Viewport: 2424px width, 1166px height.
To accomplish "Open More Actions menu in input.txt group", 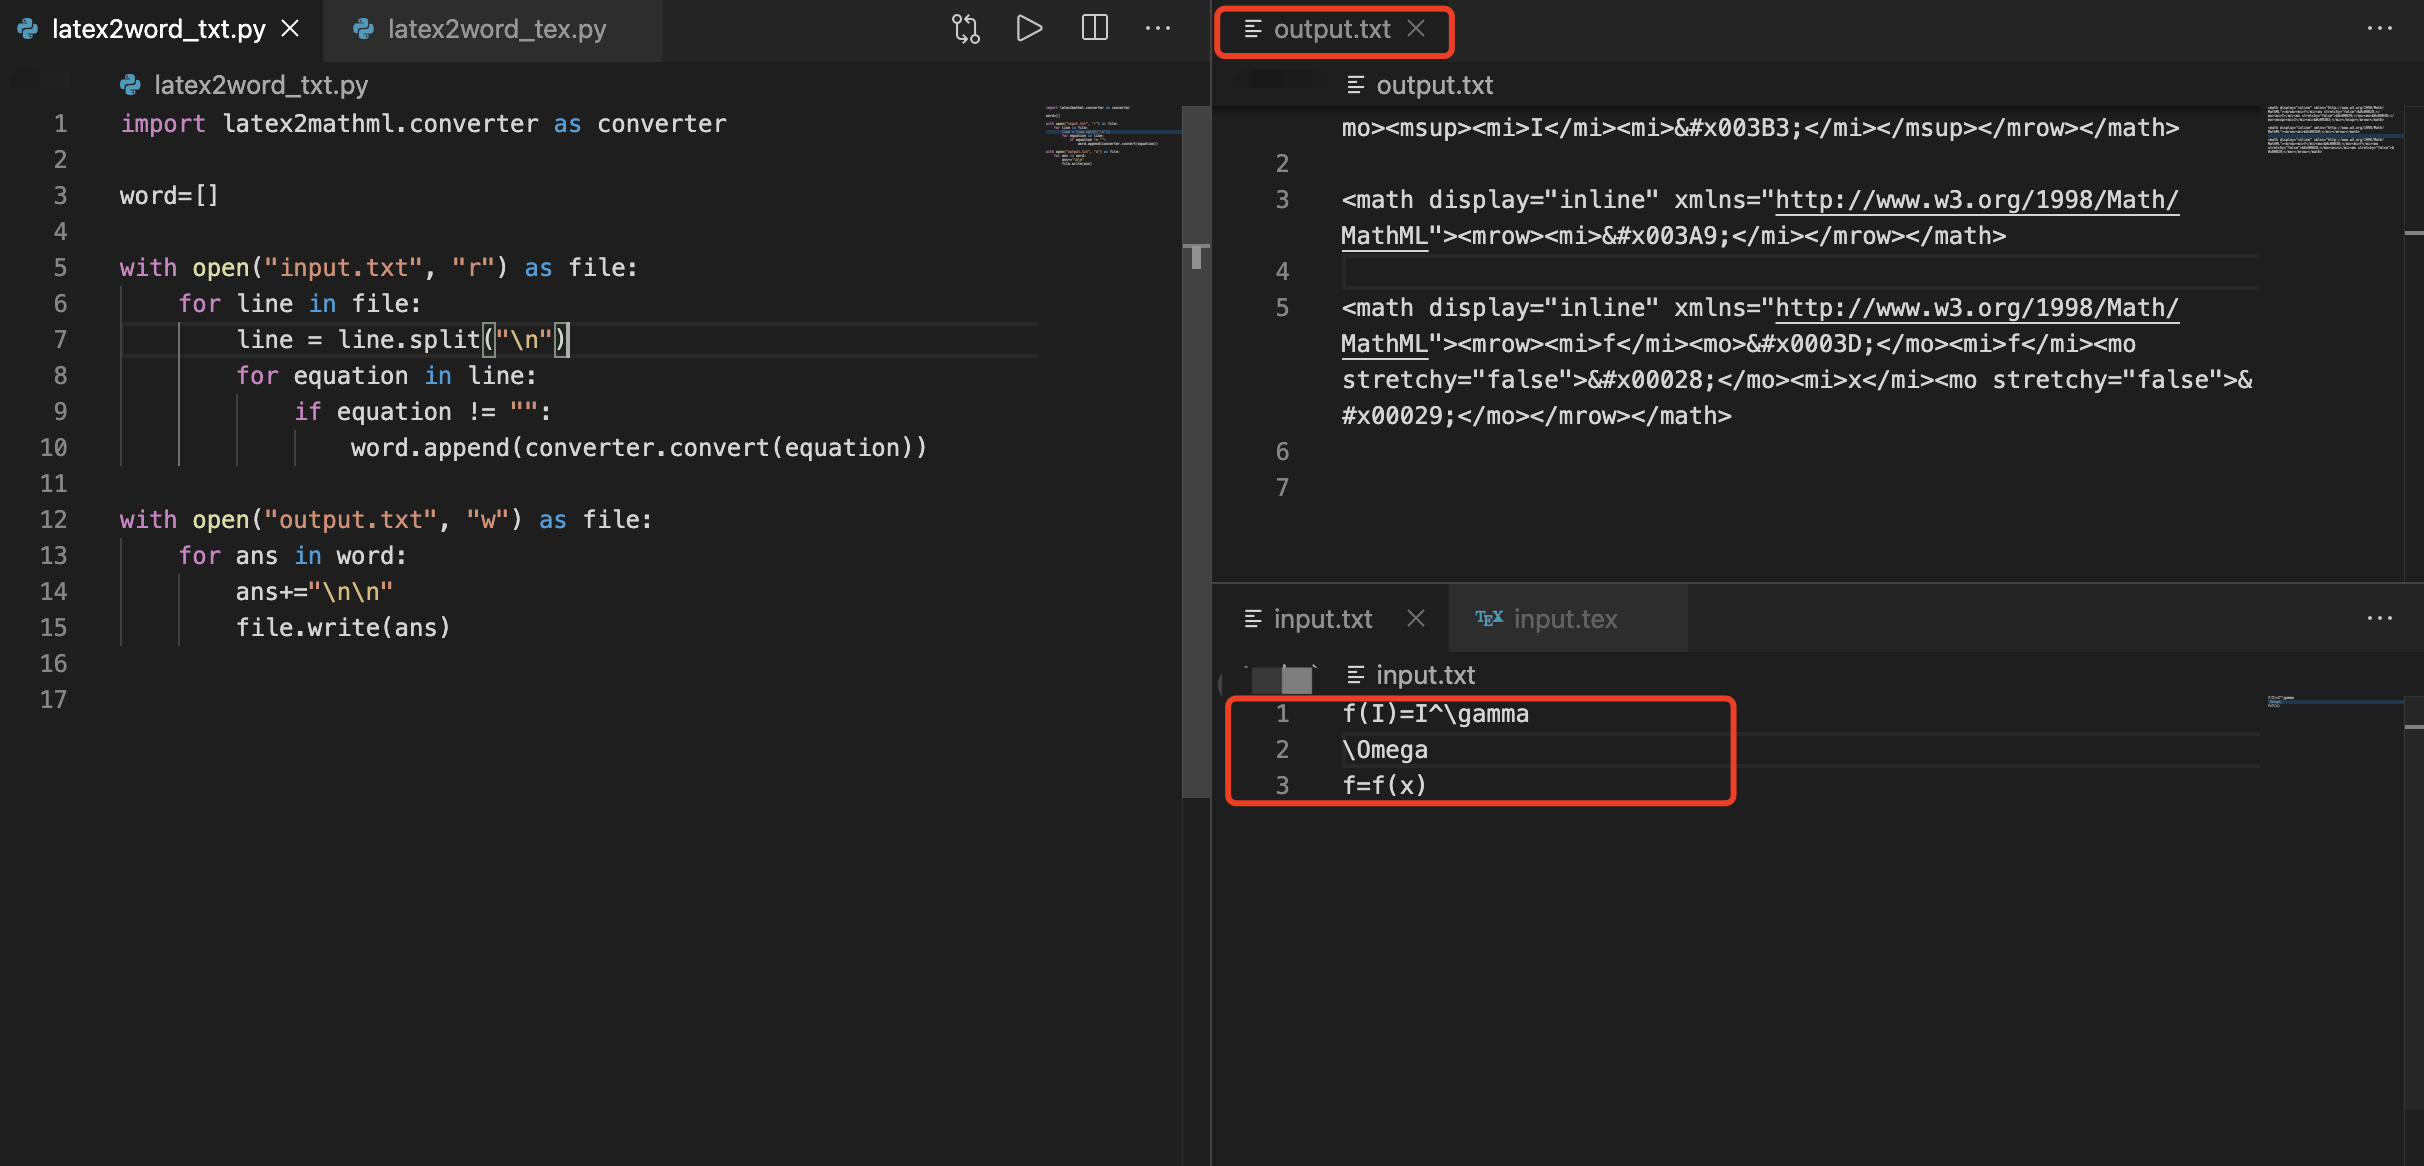I will point(2379,619).
